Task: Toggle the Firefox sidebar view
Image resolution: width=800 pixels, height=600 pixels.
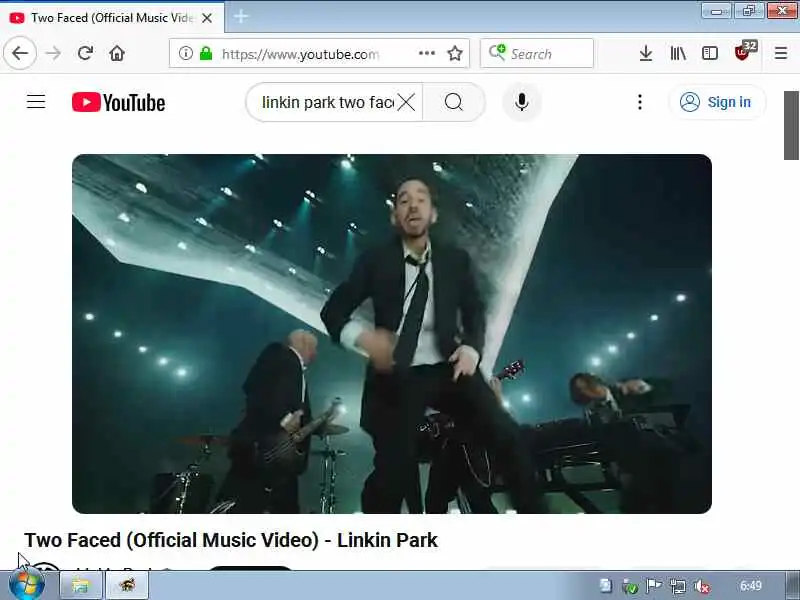Action: 710,53
